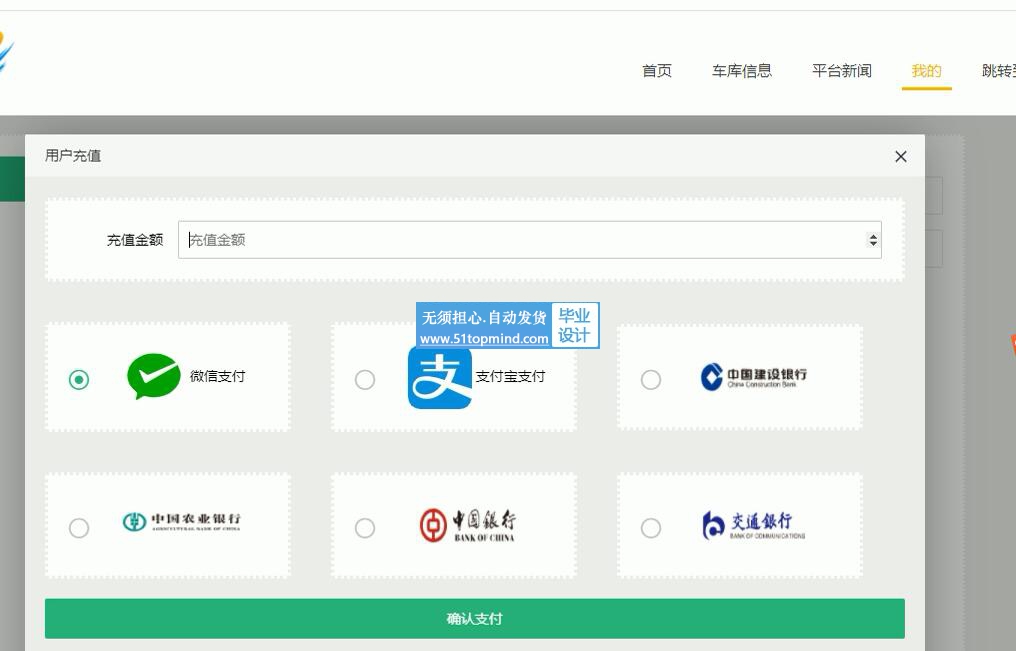Click the 支付宝支付 label text
This screenshot has width=1016, height=651.
[x=511, y=376]
